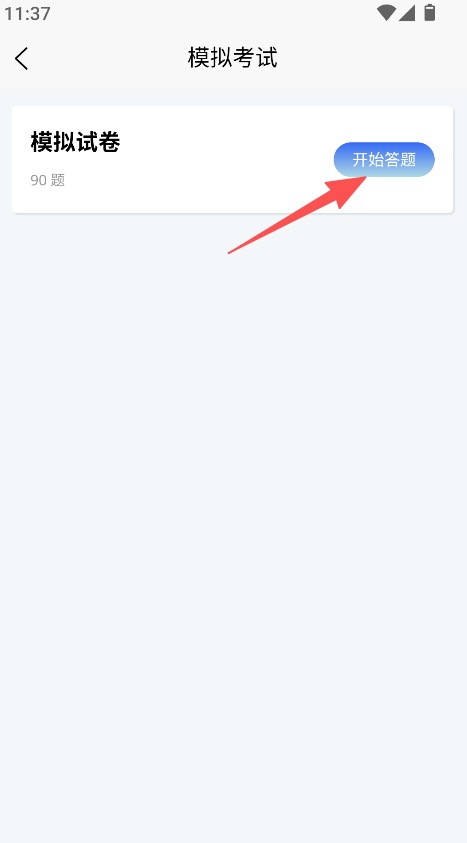Click the red arrow annotation graphic
The width and height of the screenshot is (467, 843).
coord(297,215)
